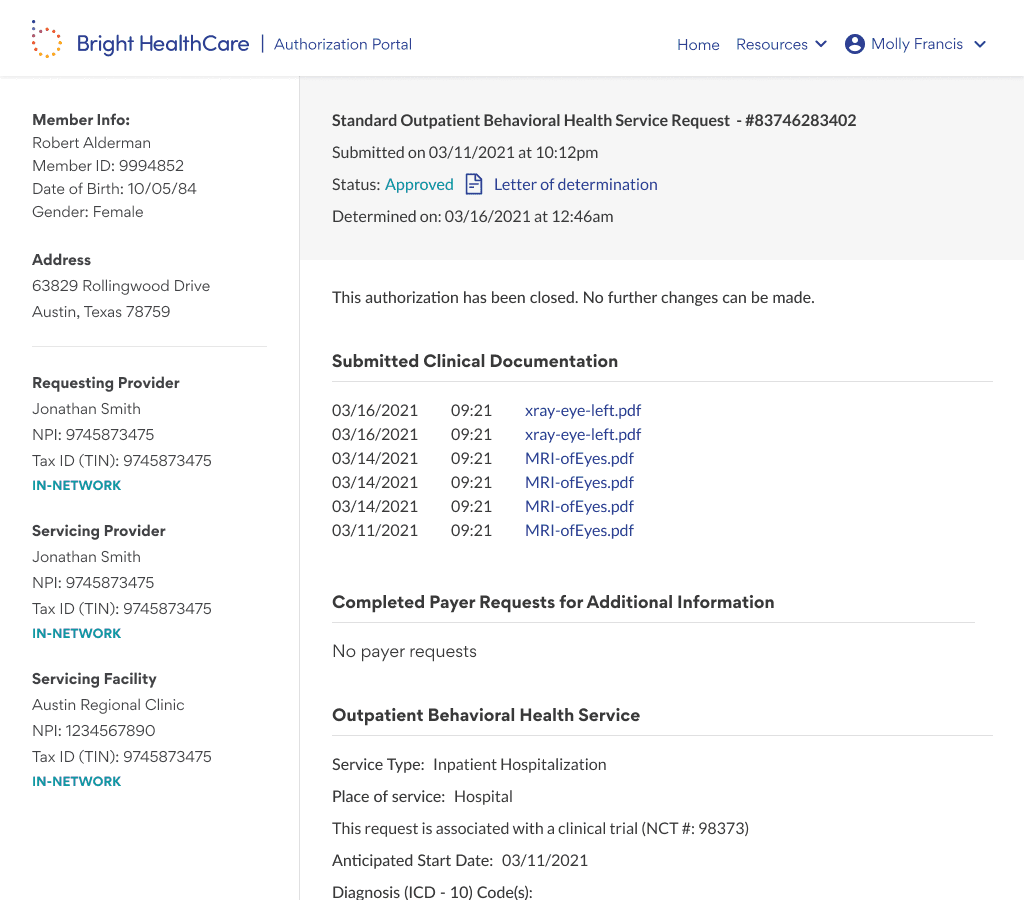The image size is (1024, 900).
Task: Click Jonathan Smith under Servicing Provider
Action: [86, 556]
